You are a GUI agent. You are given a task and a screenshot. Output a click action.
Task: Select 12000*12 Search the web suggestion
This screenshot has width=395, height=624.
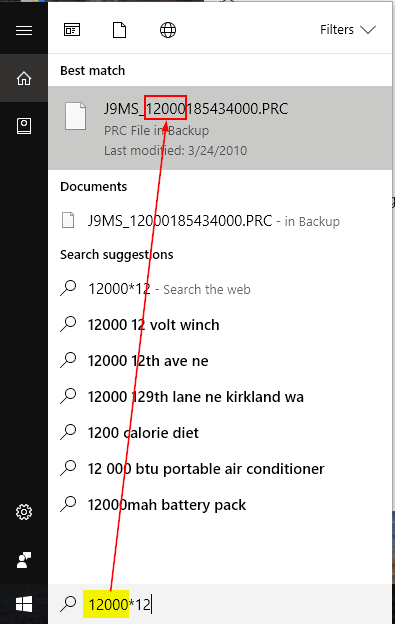[220, 289]
